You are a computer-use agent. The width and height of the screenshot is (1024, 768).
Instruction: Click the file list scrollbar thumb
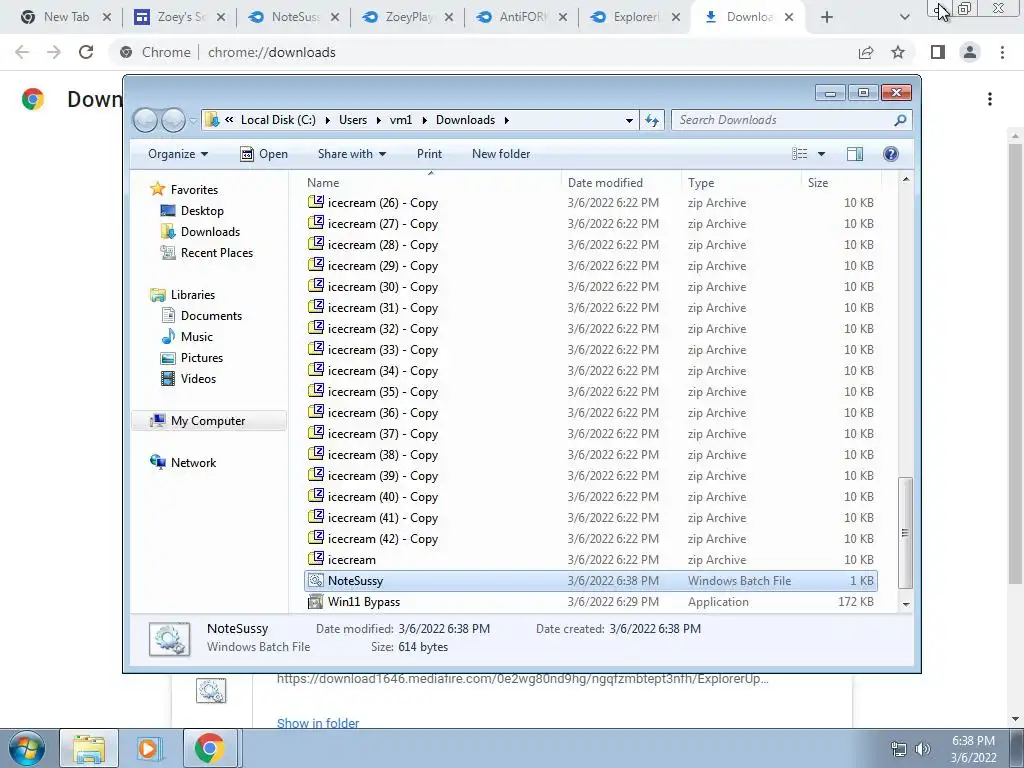905,532
